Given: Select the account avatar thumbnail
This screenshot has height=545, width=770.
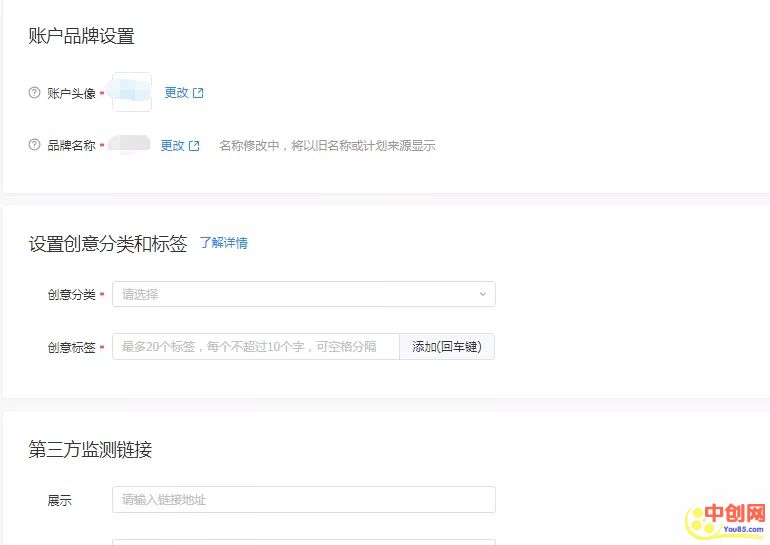Looking at the screenshot, I should (x=131, y=92).
